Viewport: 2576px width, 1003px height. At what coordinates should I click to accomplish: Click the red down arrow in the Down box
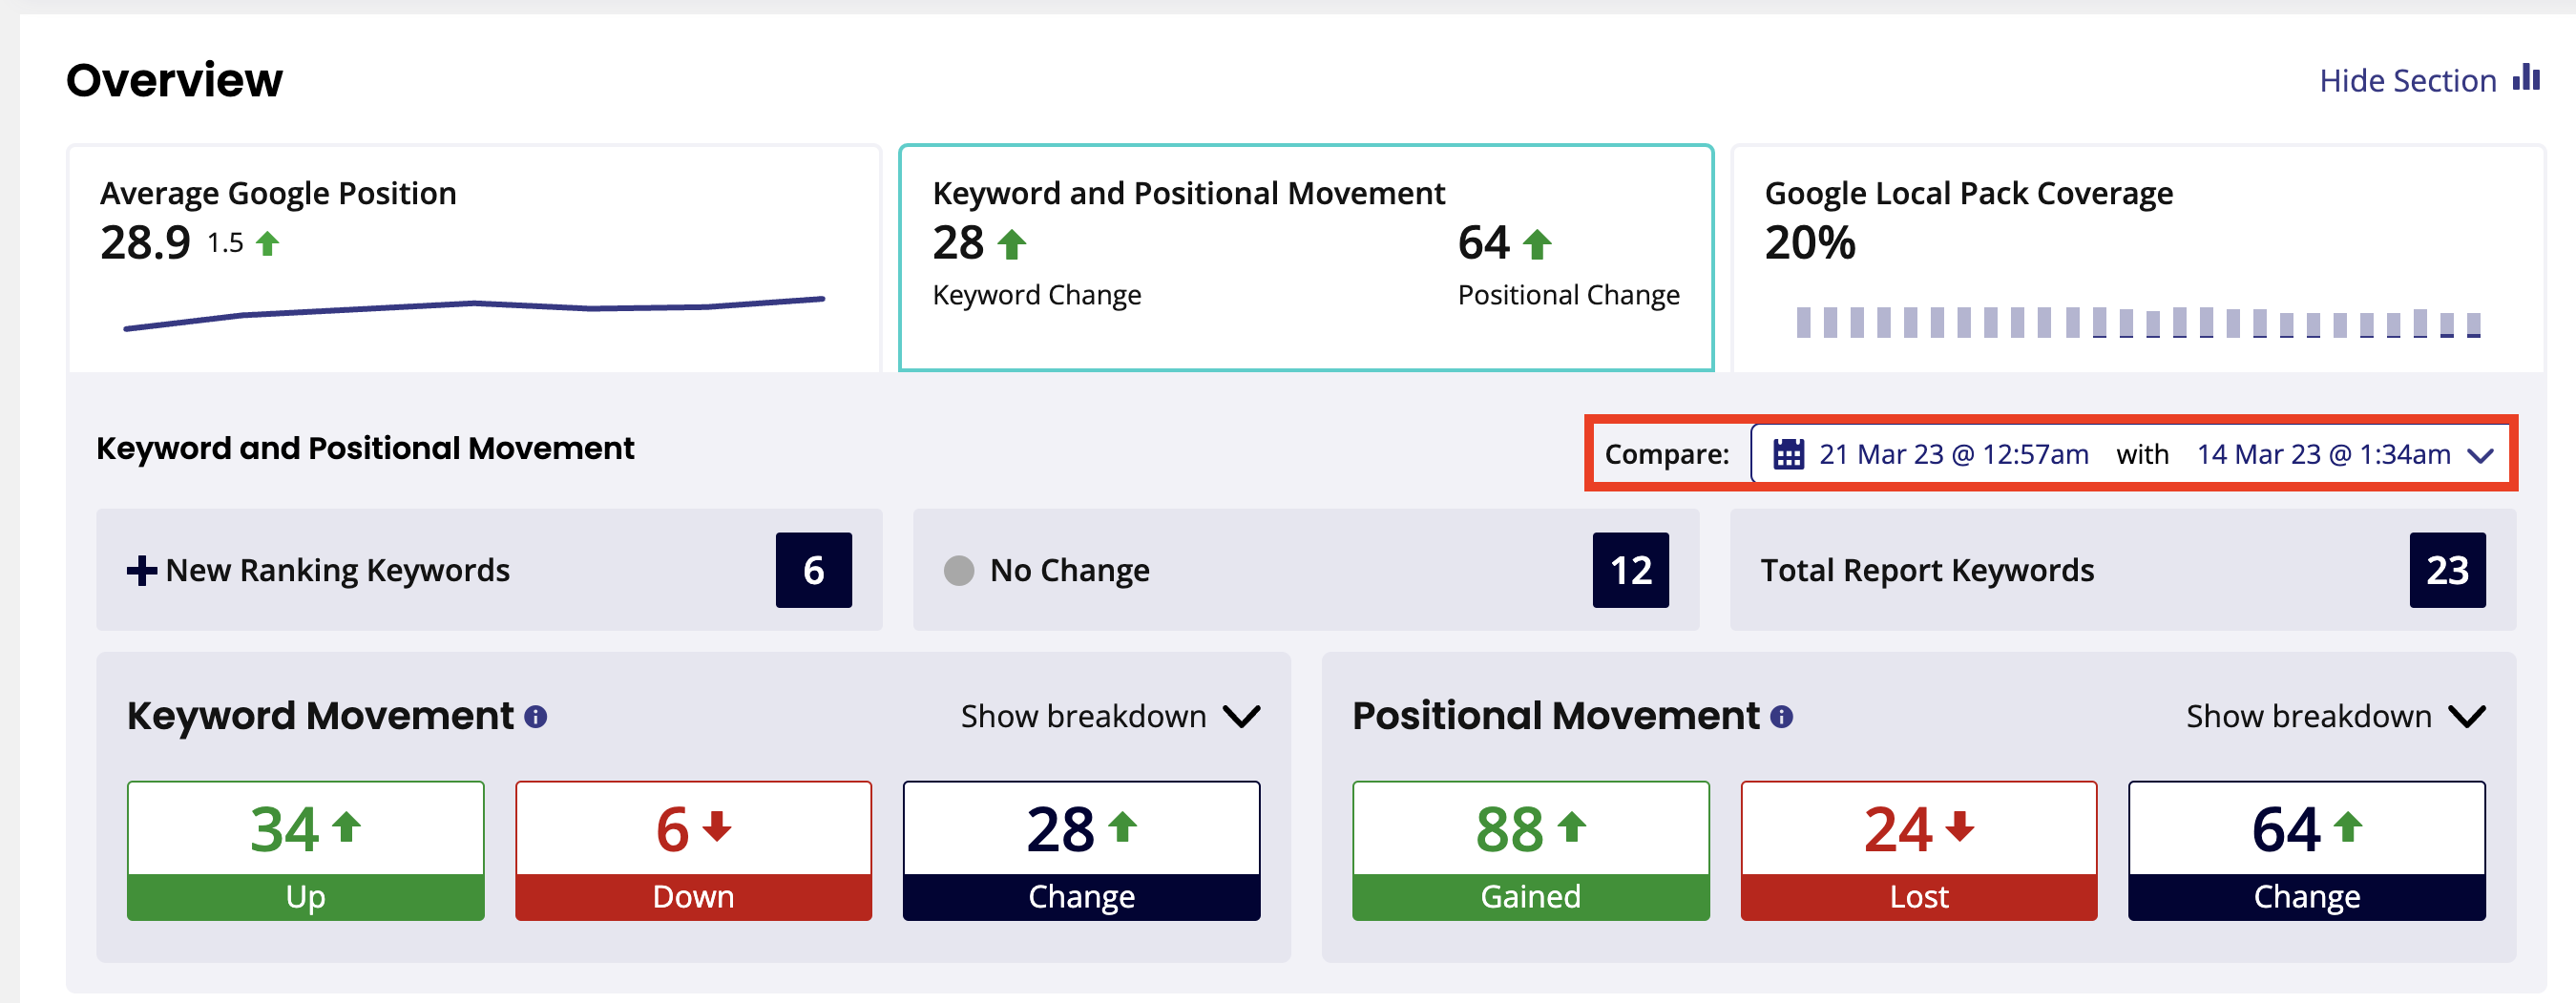point(717,827)
